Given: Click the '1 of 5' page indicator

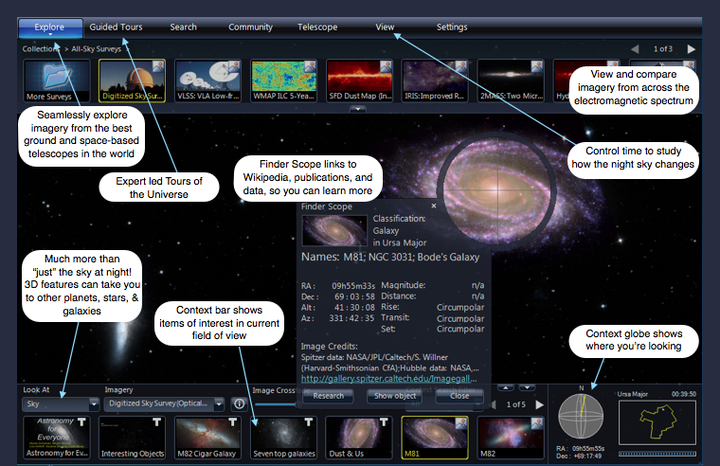Looking at the screenshot, I should (x=516, y=404).
